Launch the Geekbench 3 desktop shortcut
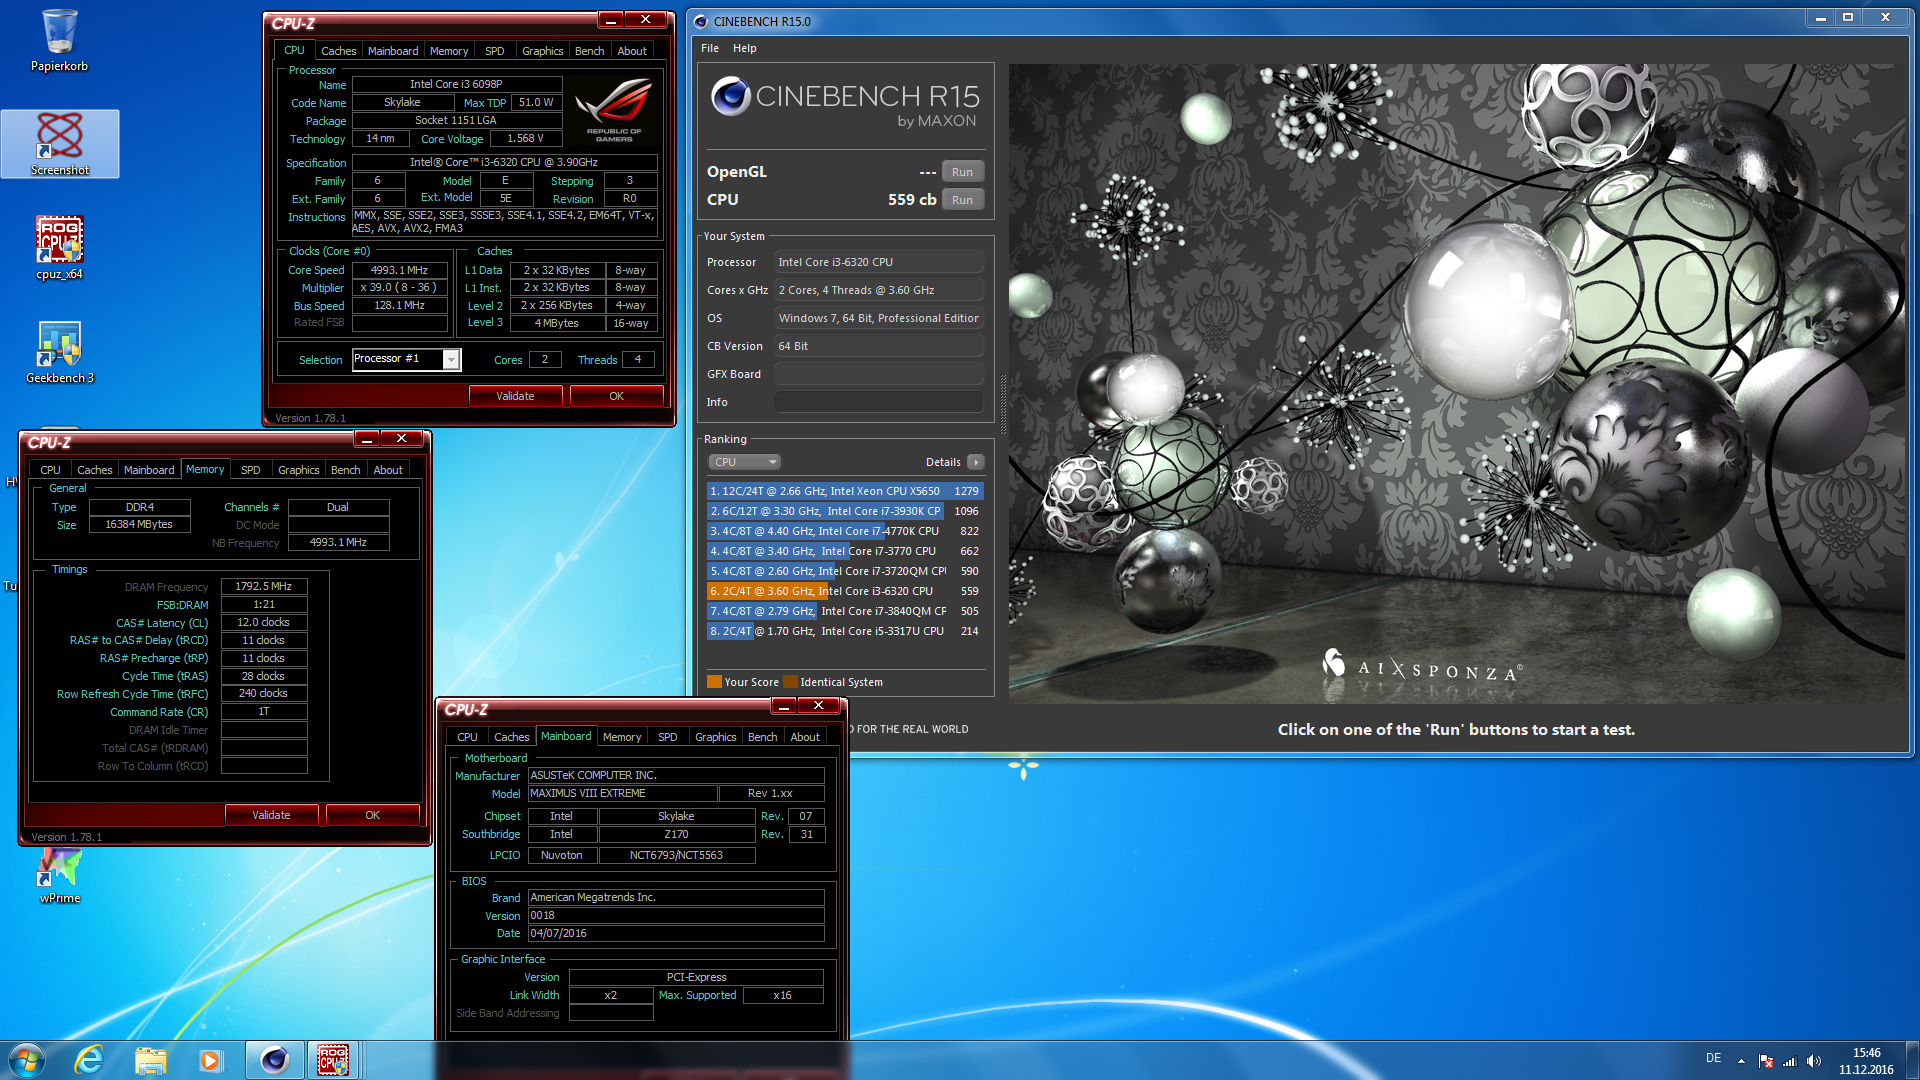 pyautogui.click(x=60, y=352)
